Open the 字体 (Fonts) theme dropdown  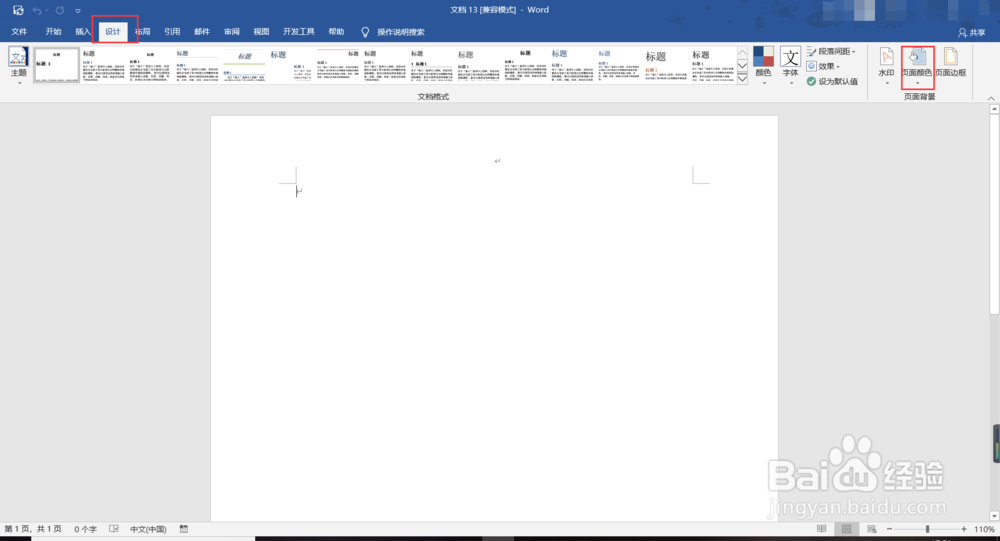click(791, 64)
